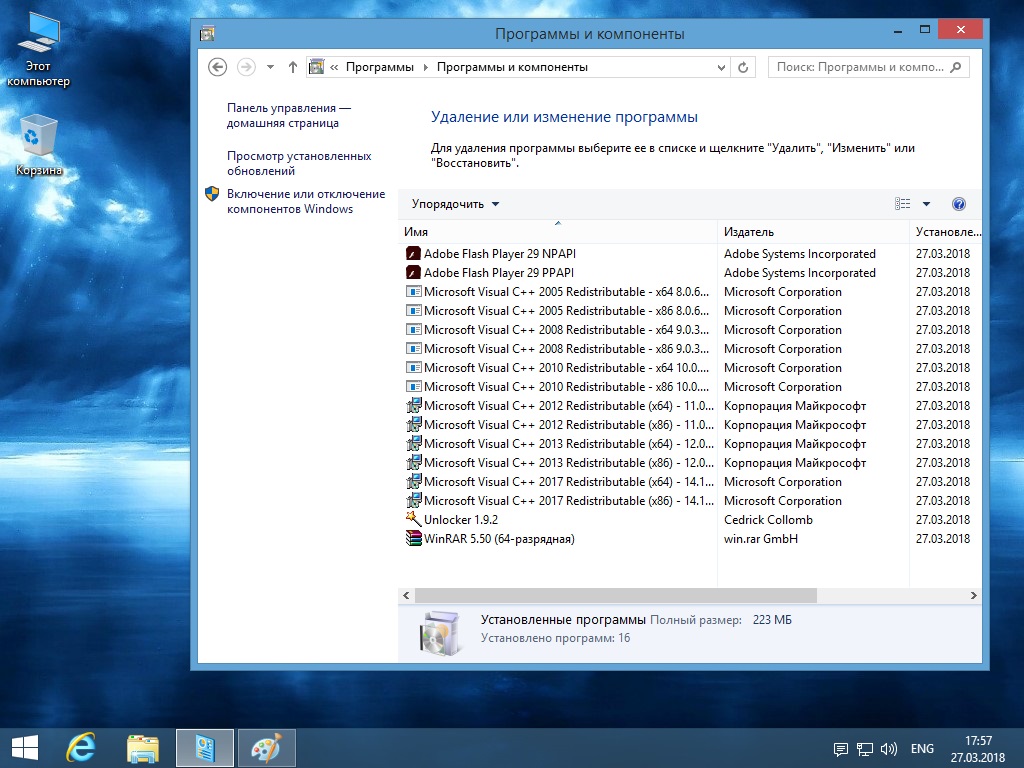Click icon of Visual C++ 2005 x64
The height and width of the screenshot is (768, 1024).
point(413,291)
